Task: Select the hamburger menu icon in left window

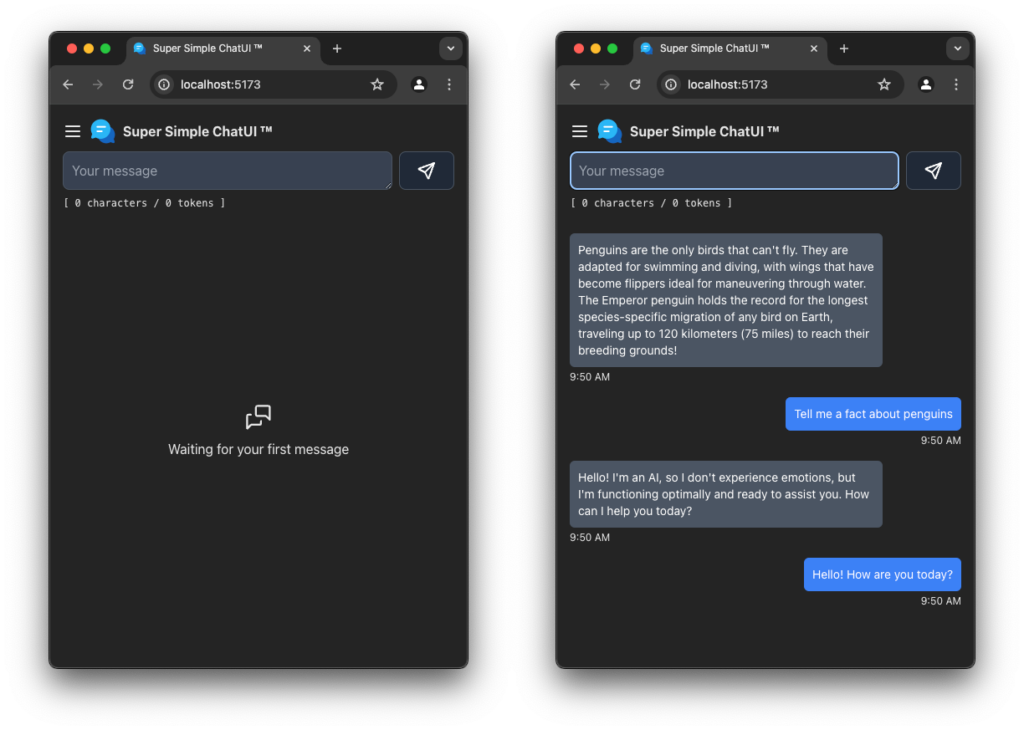Action: tap(72, 131)
